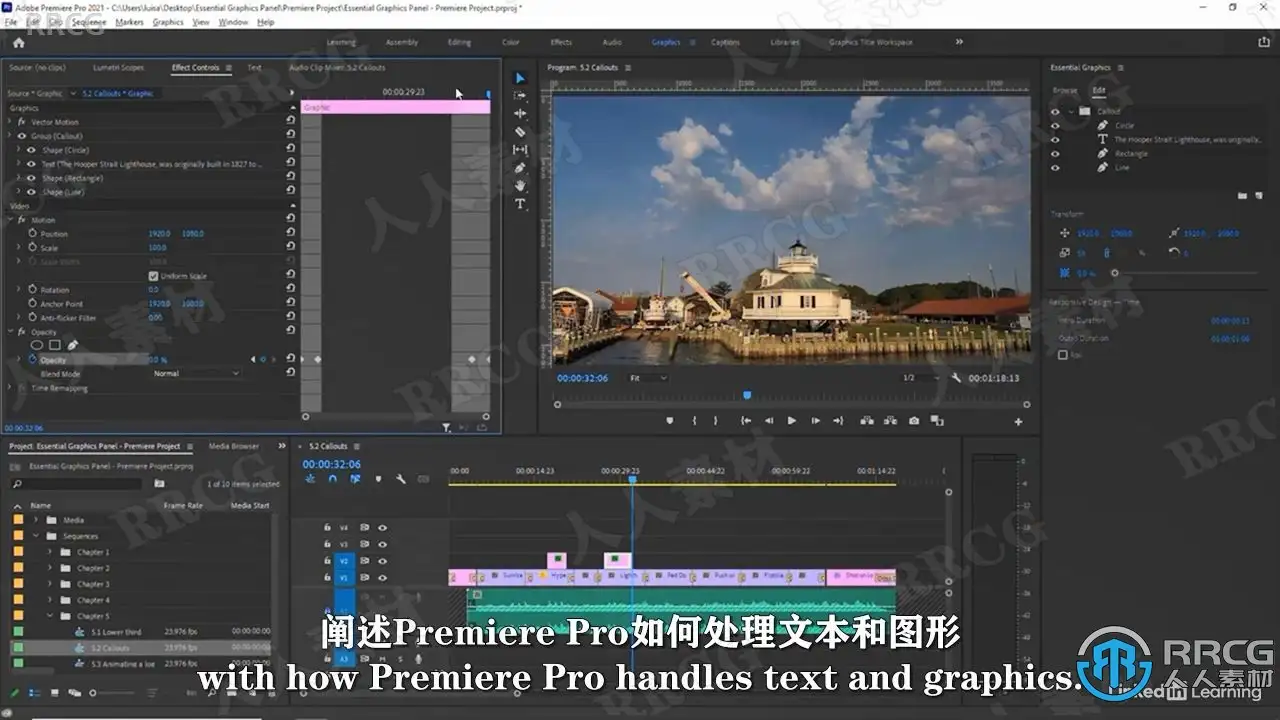Click the Home icon at top left
This screenshot has height=720, width=1280.
click(x=17, y=43)
